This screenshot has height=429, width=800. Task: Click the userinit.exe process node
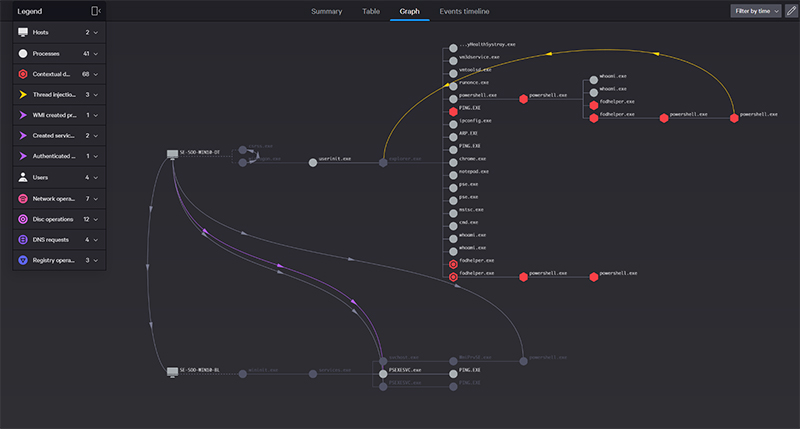312,160
